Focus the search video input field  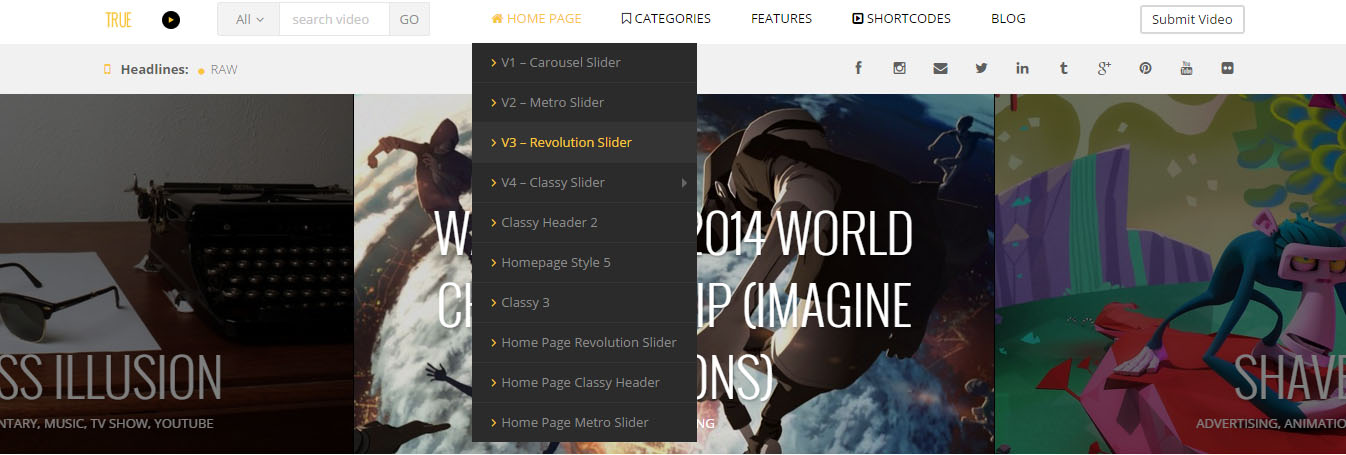click(x=334, y=19)
